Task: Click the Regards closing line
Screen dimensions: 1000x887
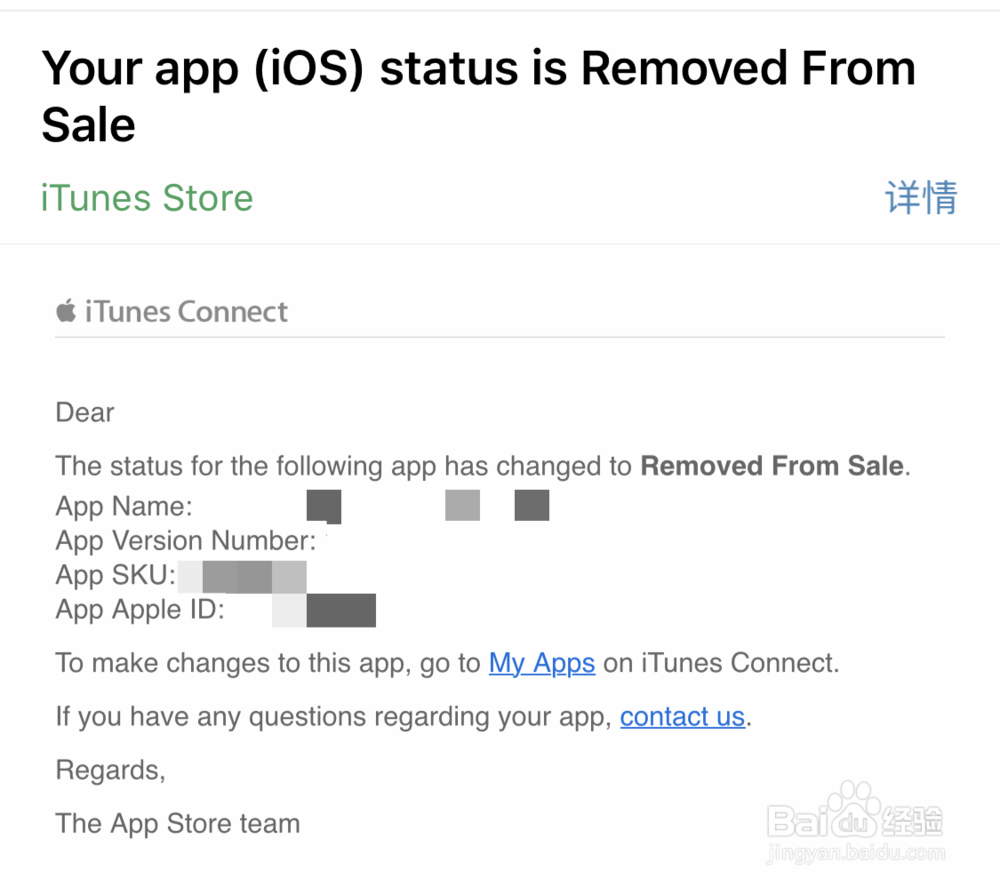Action: point(111,770)
